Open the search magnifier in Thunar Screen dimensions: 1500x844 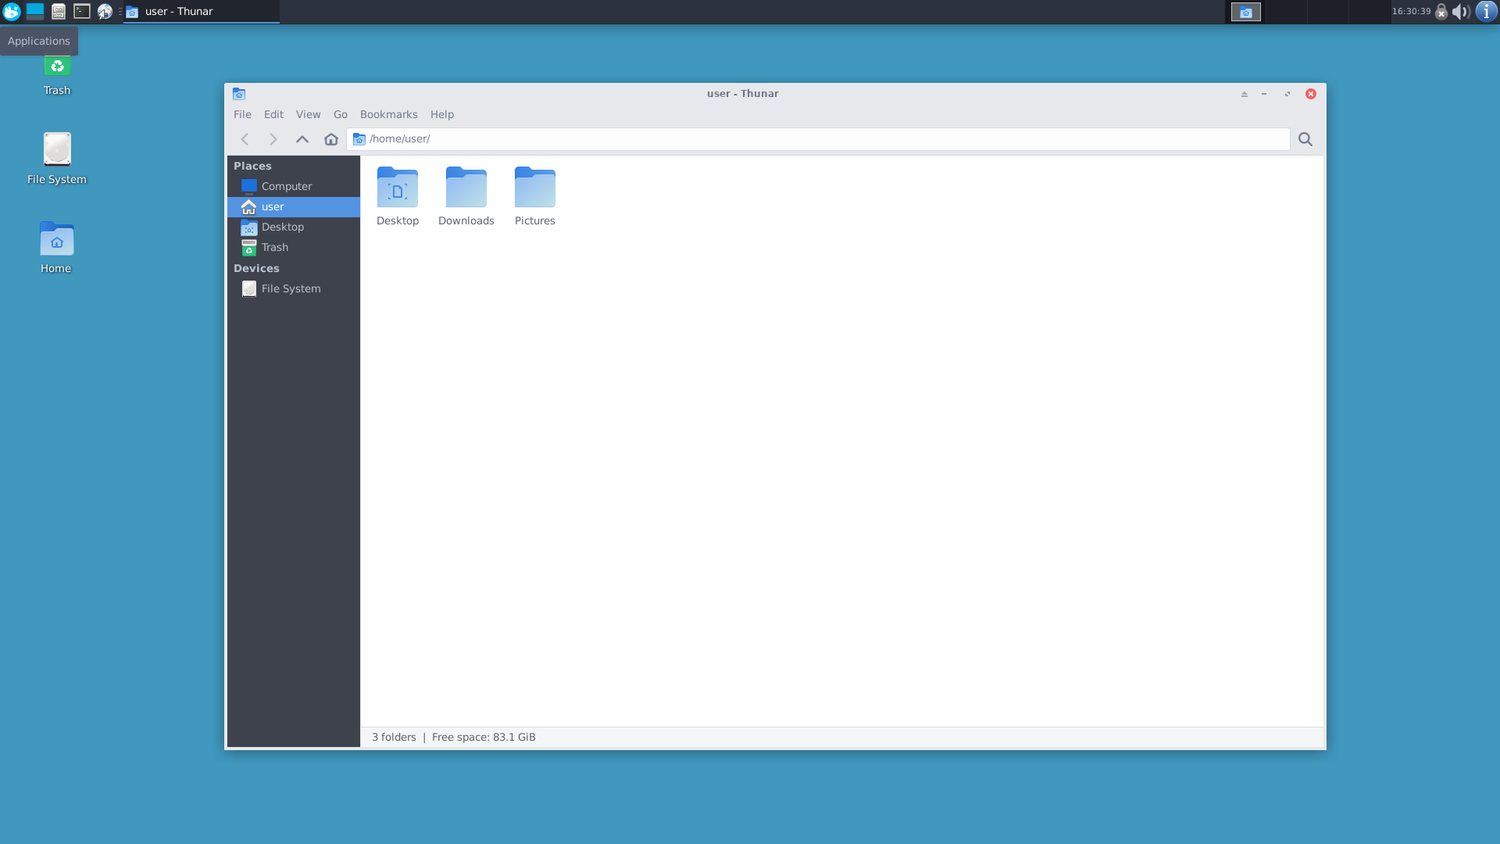1305,139
